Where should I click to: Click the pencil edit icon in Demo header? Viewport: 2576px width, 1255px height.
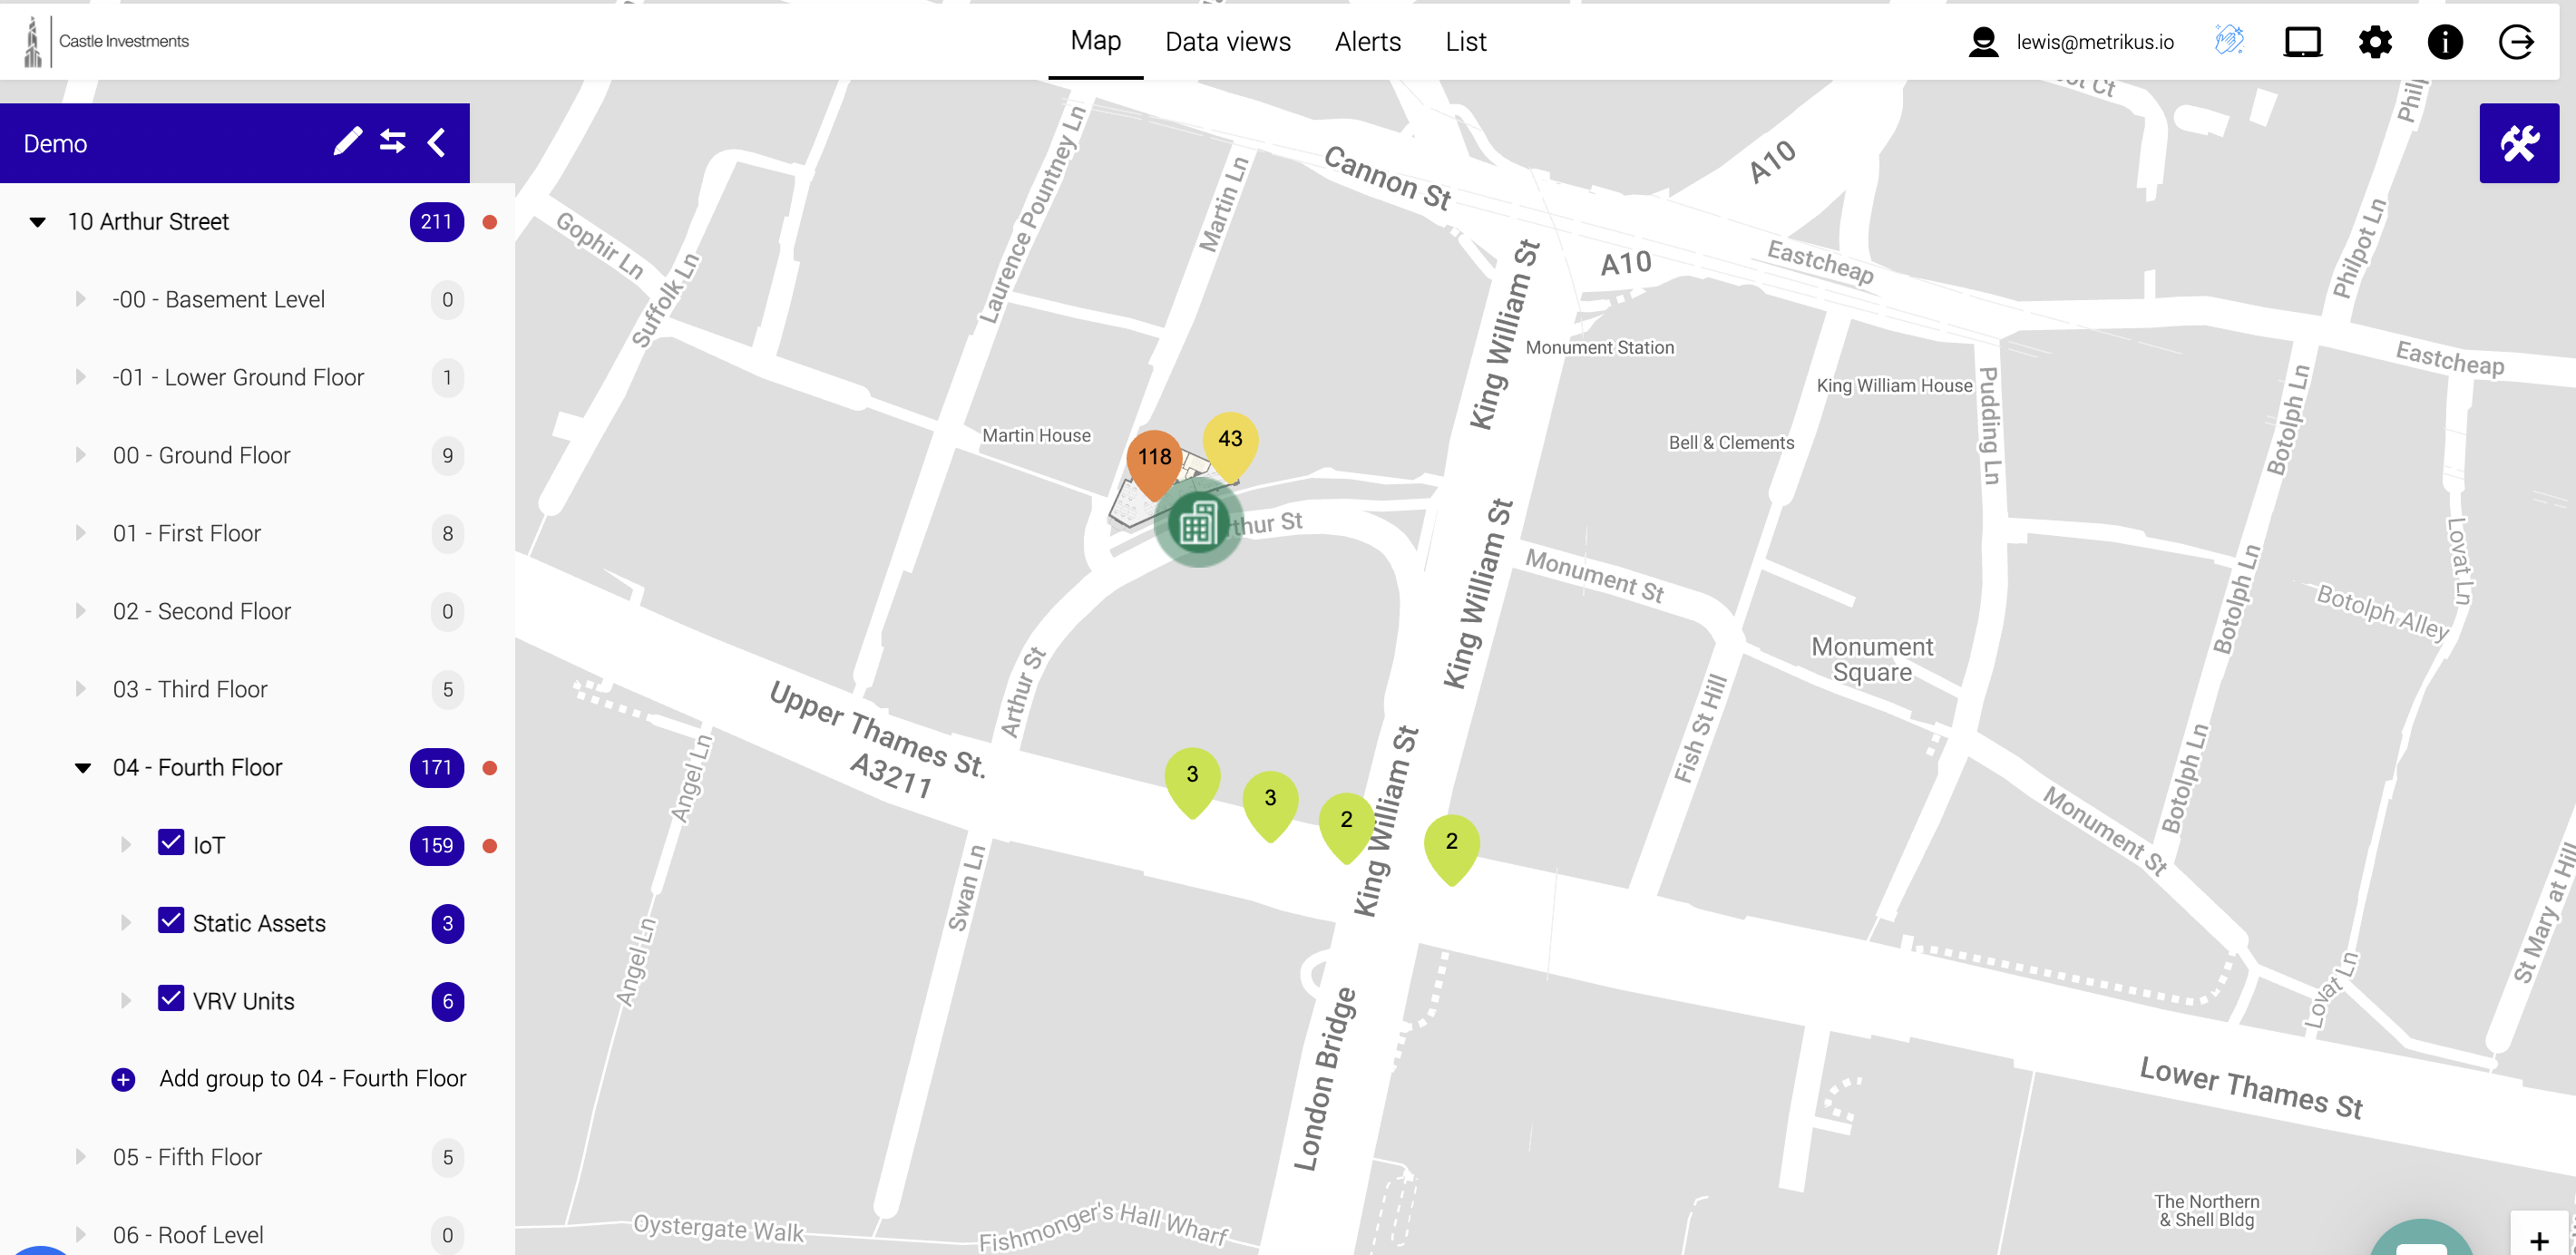tap(347, 142)
